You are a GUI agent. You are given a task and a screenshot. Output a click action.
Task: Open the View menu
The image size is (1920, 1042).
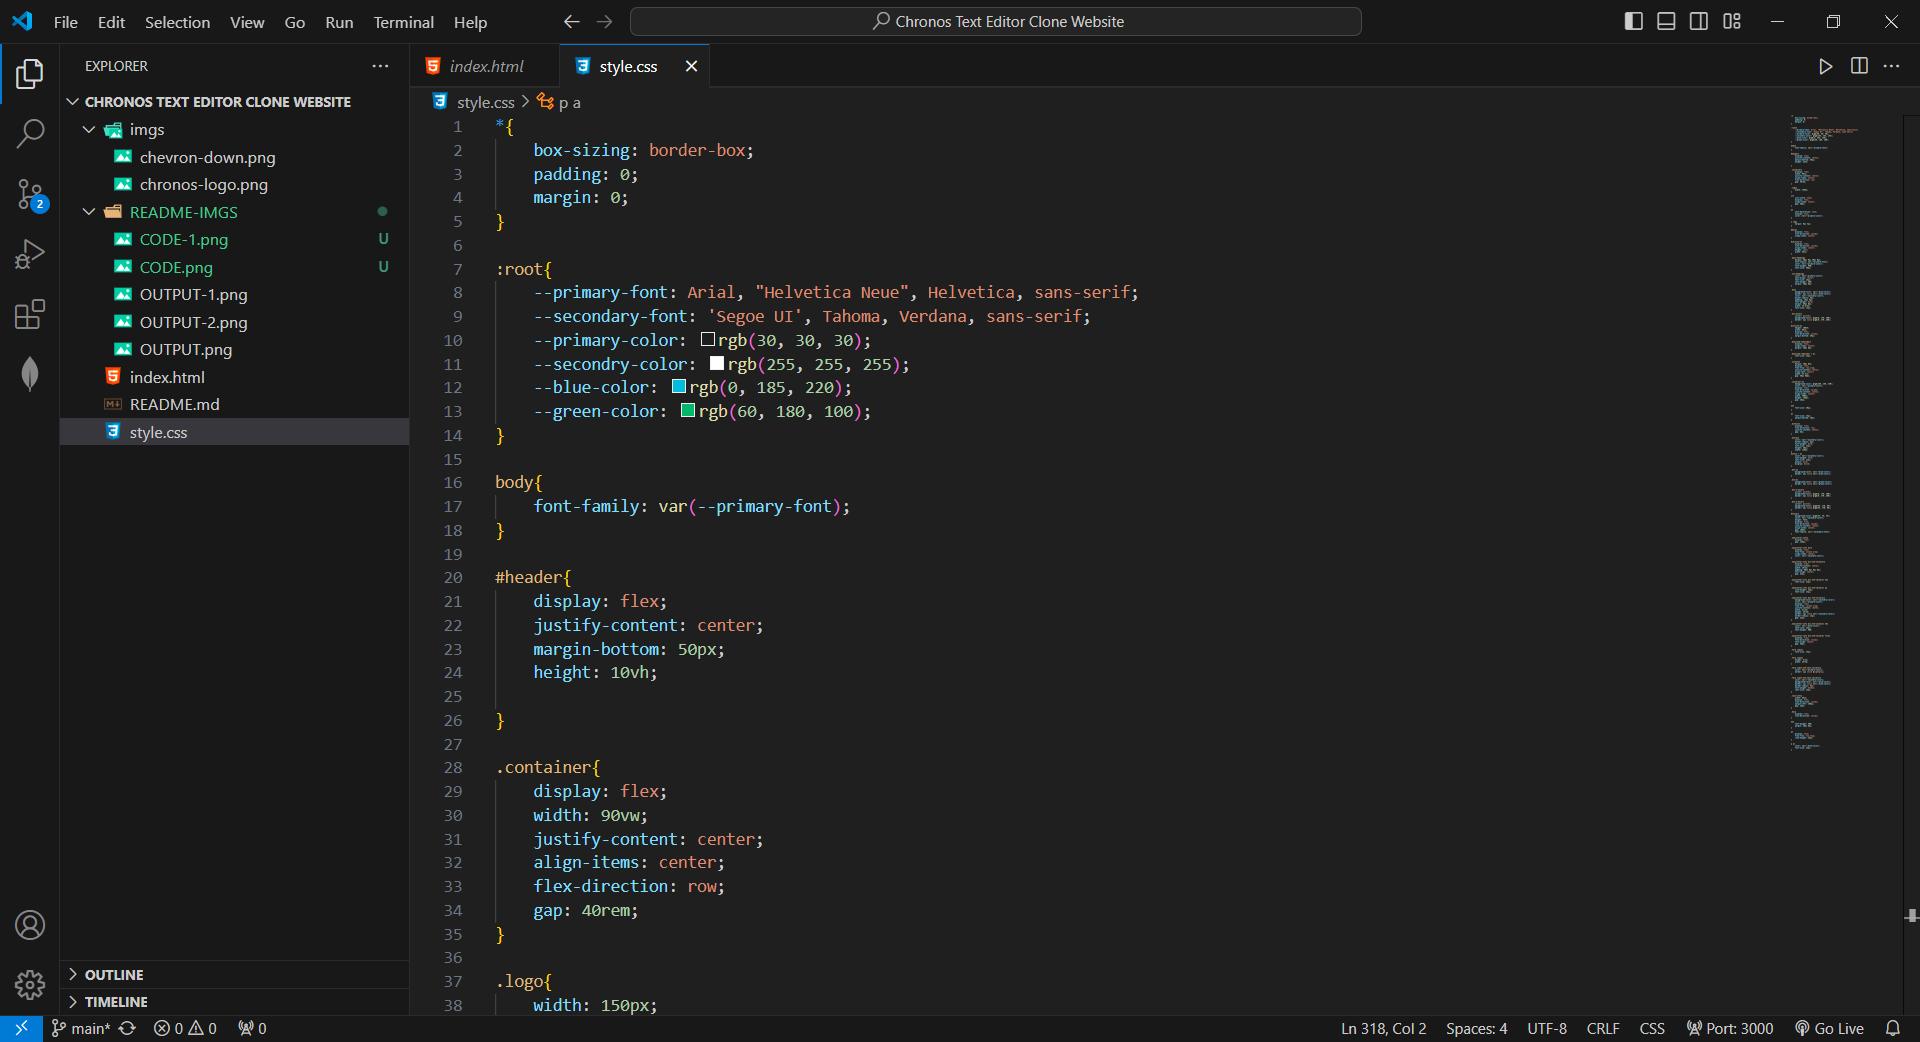point(247,22)
